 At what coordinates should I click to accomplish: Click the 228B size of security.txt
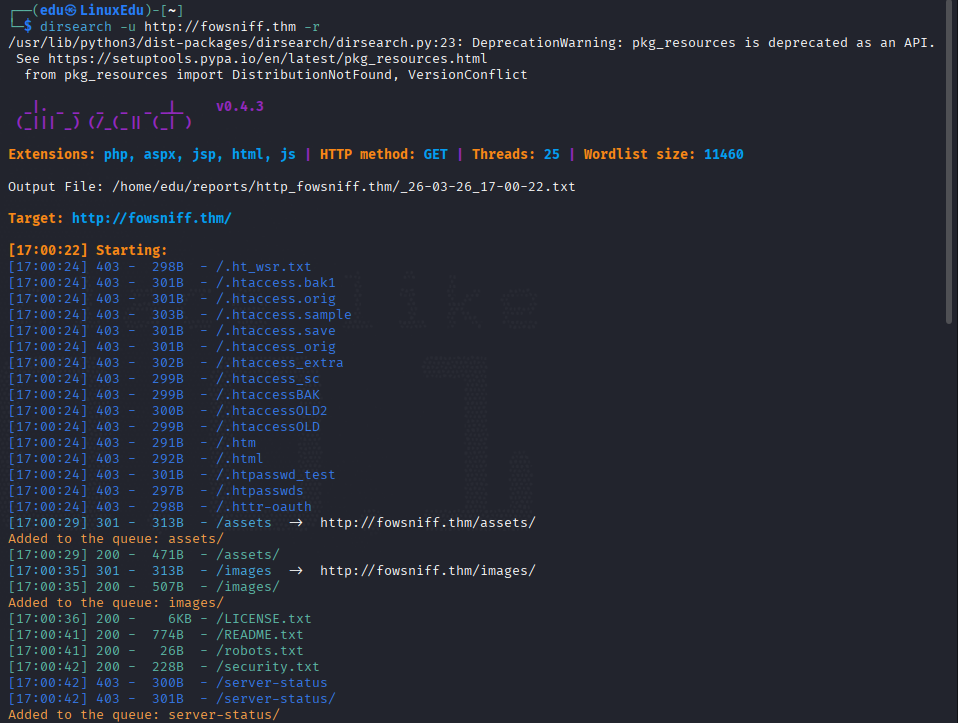167,666
